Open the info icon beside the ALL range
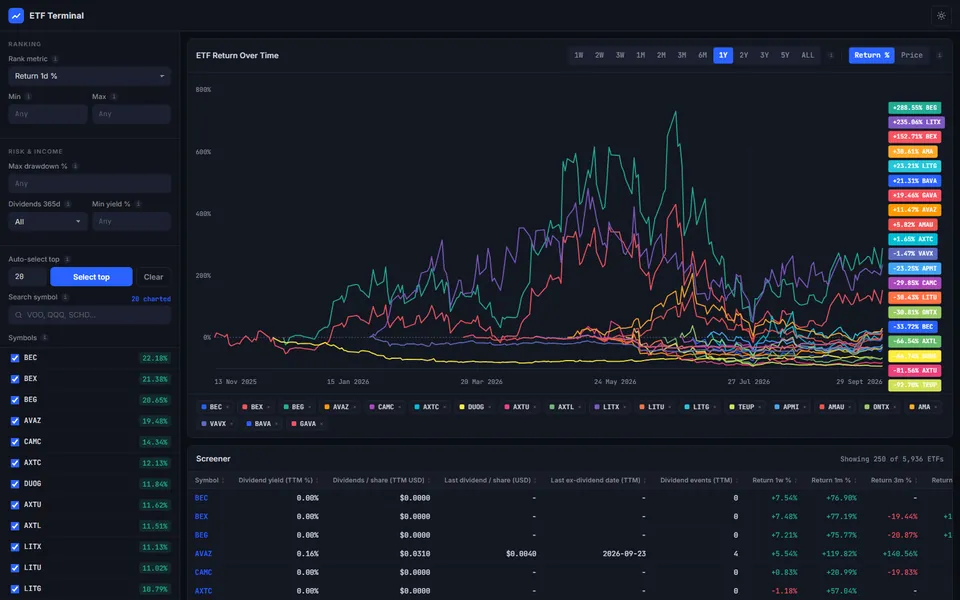Screen dimensions: 960x600 831,55
